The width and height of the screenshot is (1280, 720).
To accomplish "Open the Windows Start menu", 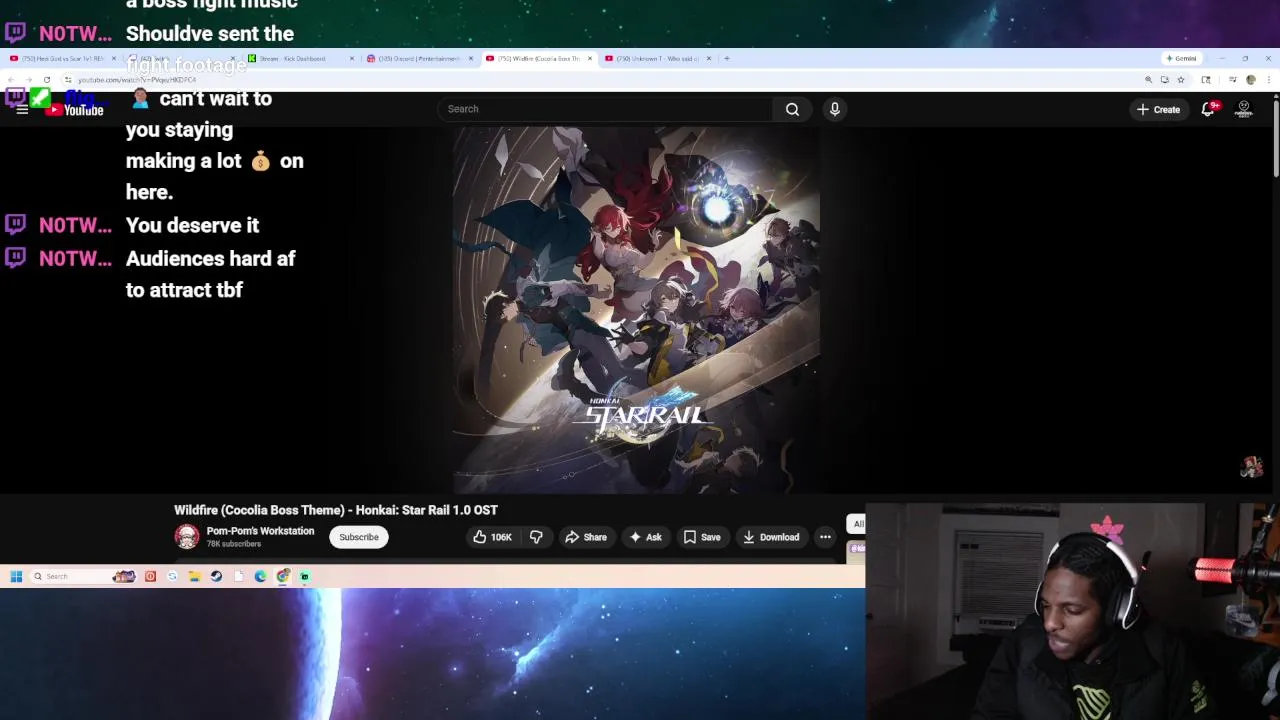I will tap(16, 576).
